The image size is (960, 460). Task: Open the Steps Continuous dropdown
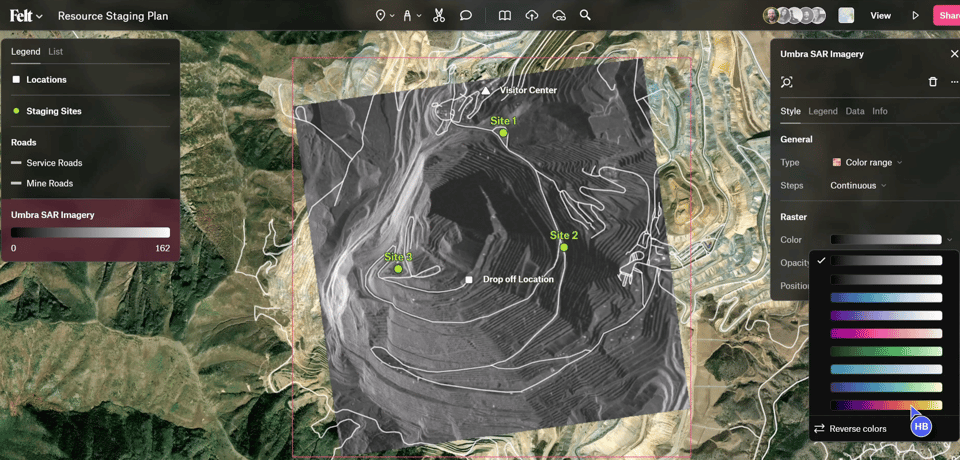click(858, 186)
